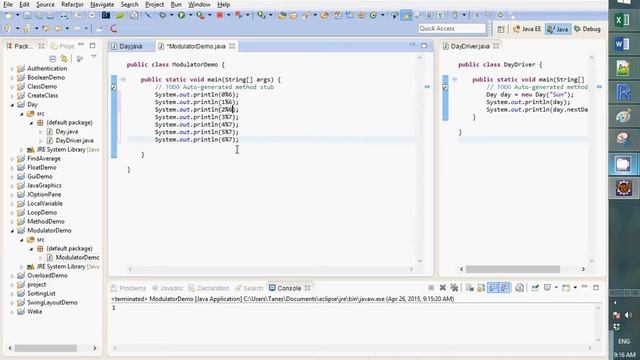Screen dimensions: 640x360
Task: Maximize the ModulatorDemo editor area
Action: click(x=424, y=46)
